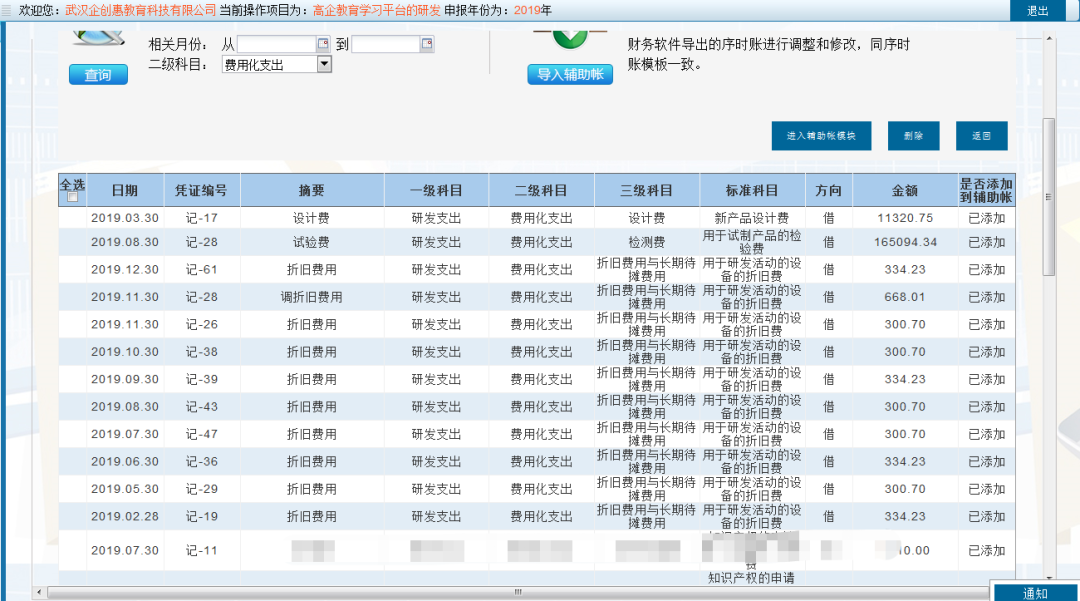
Task: Click the 标准科目 column header
Action: pyautogui.click(x=752, y=191)
